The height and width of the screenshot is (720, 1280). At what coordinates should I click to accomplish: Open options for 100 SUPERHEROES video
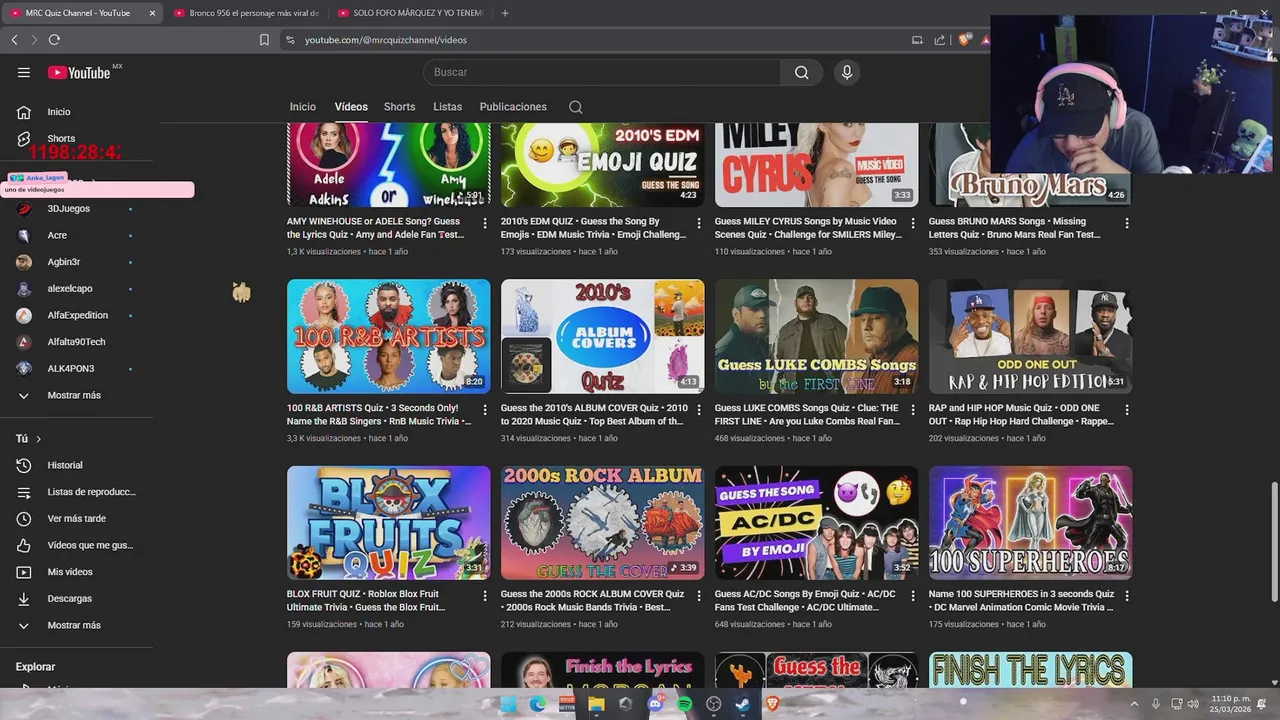[x=1127, y=596]
